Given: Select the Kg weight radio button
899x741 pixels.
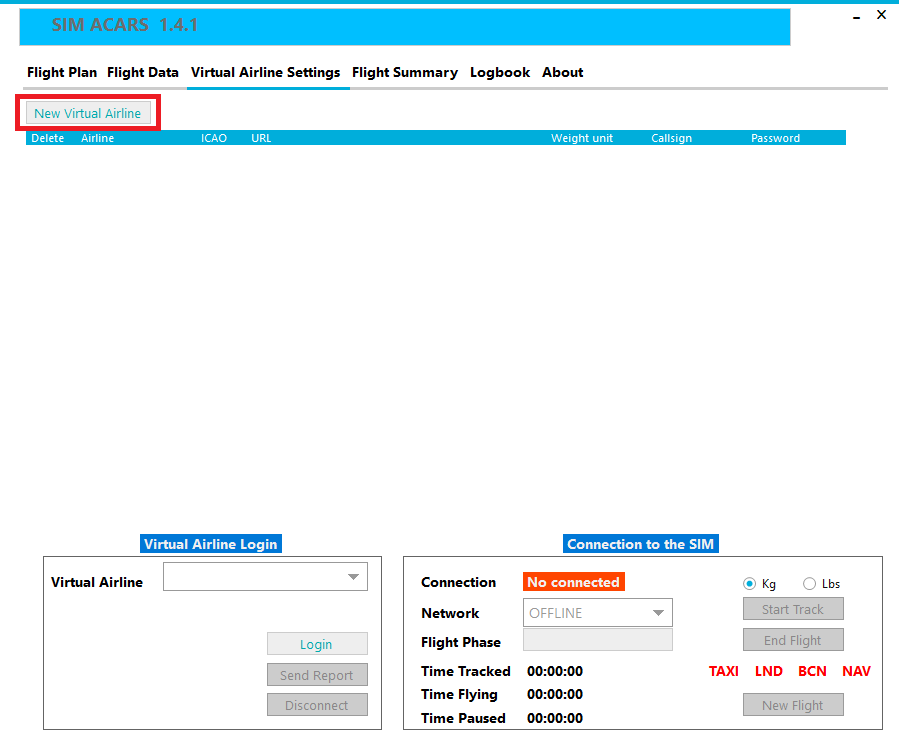Looking at the screenshot, I should (x=750, y=584).
